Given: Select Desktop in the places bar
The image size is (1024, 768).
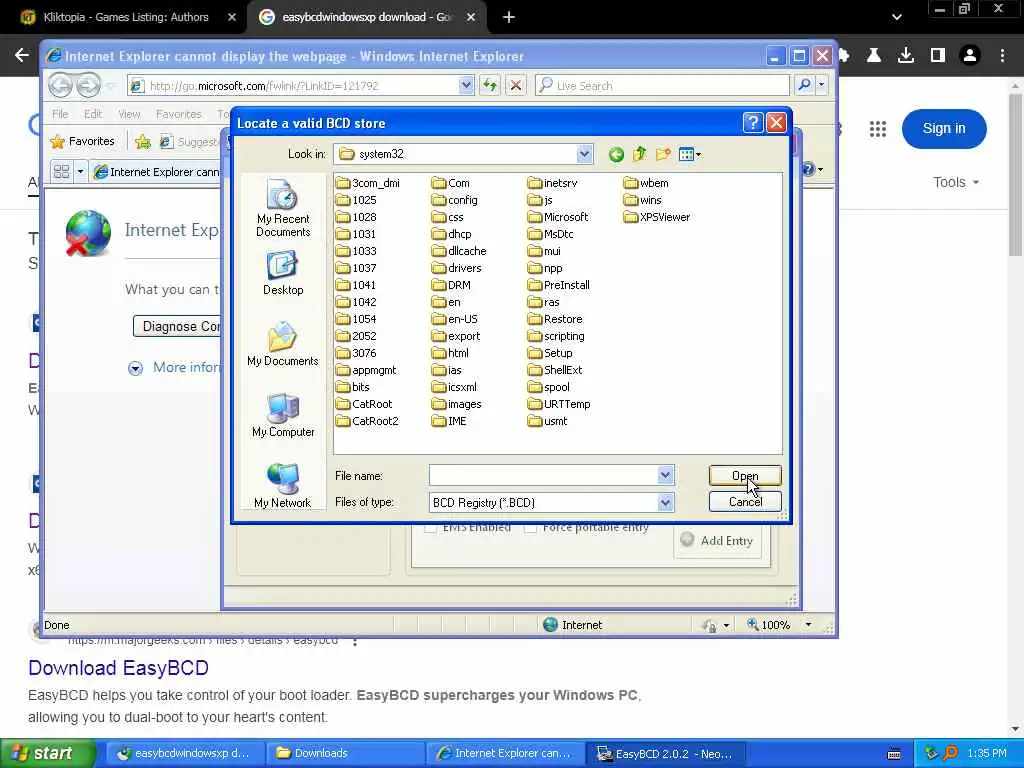Looking at the screenshot, I should [283, 274].
